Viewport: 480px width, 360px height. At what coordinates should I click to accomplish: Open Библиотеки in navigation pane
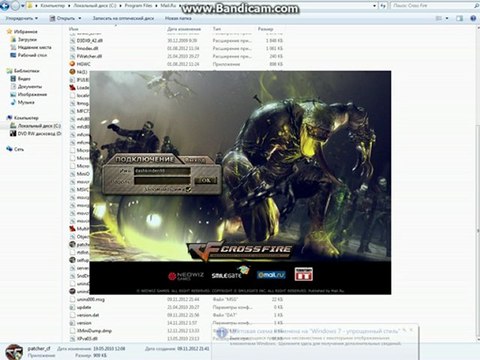click(x=27, y=71)
